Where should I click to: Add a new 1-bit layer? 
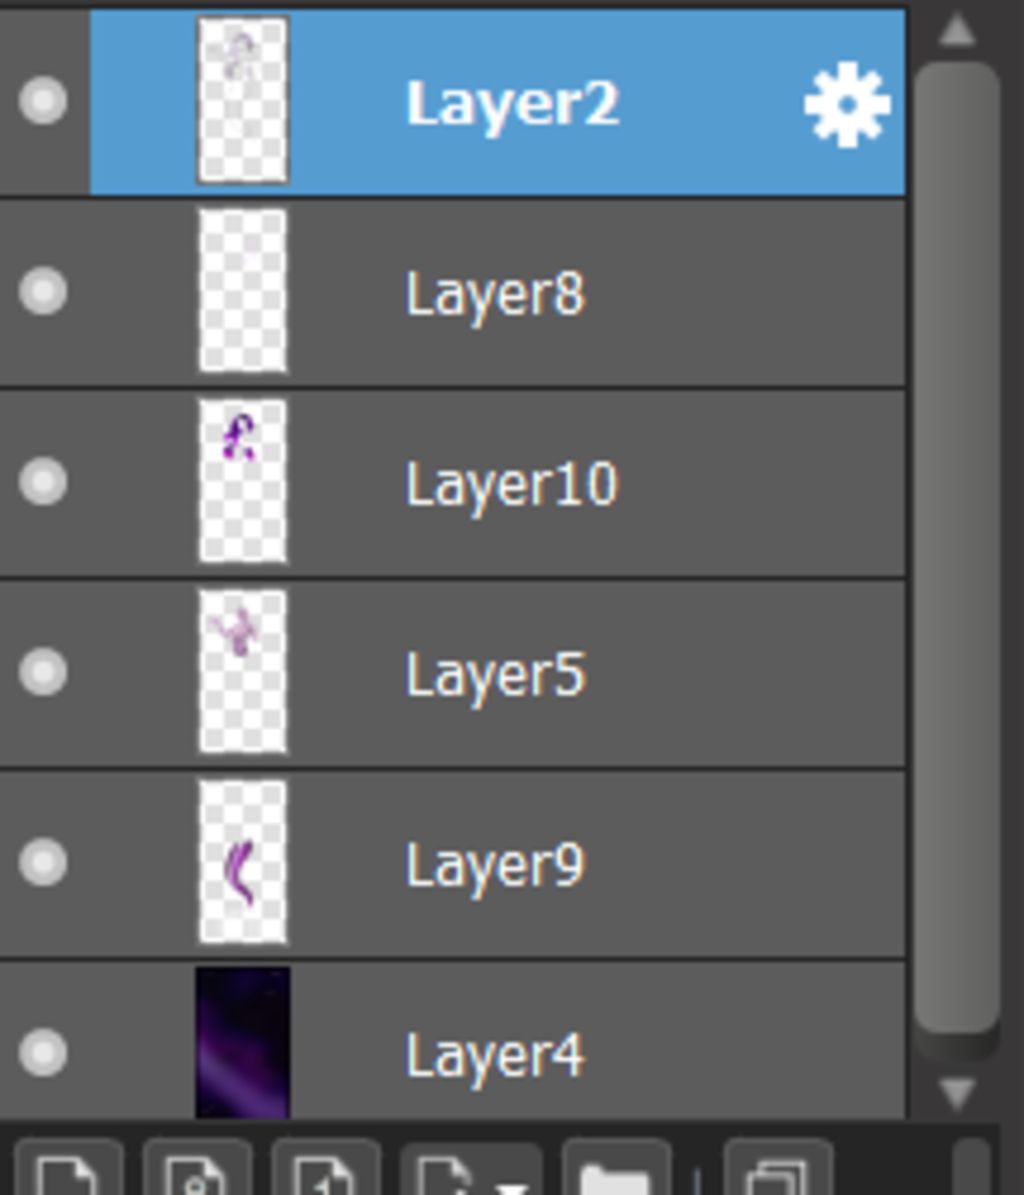pyautogui.click(x=326, y=1168)
